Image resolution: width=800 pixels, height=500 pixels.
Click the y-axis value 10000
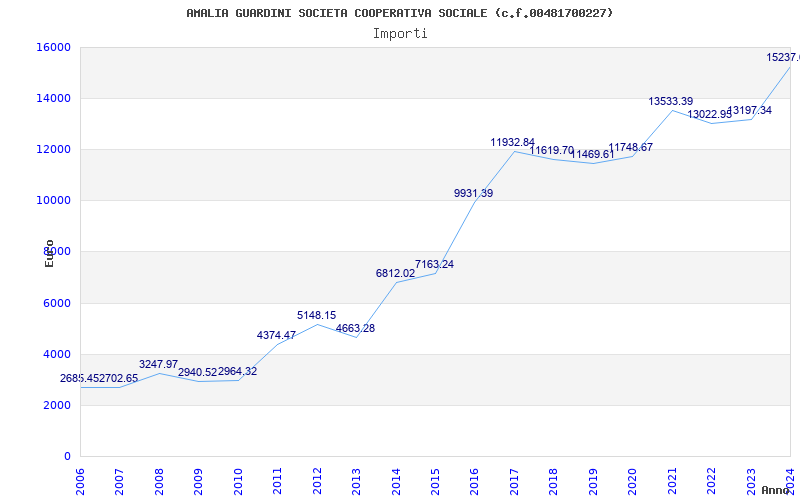pyautogui.click(x=53, y=201)
